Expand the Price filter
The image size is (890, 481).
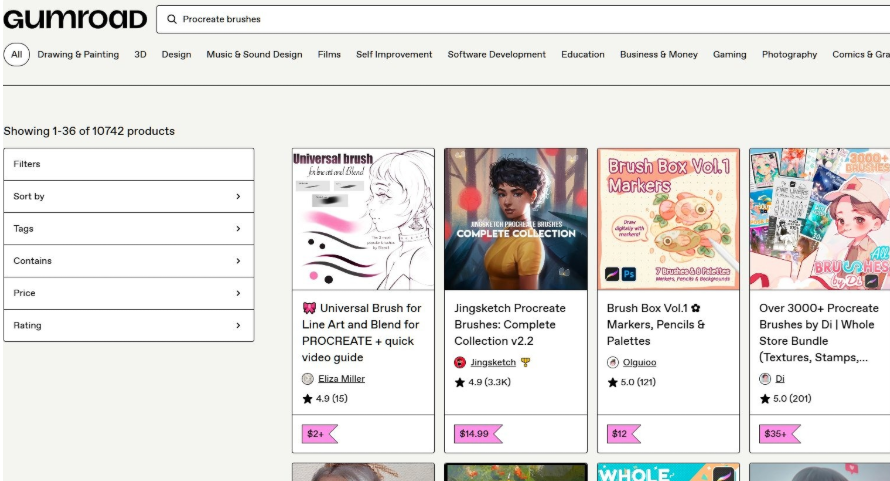coord(129,293)
